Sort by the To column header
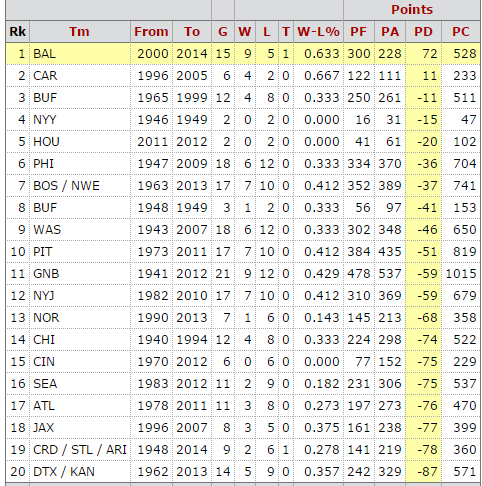482x486 pixels. pyautogui.click(x=192, y=32)
